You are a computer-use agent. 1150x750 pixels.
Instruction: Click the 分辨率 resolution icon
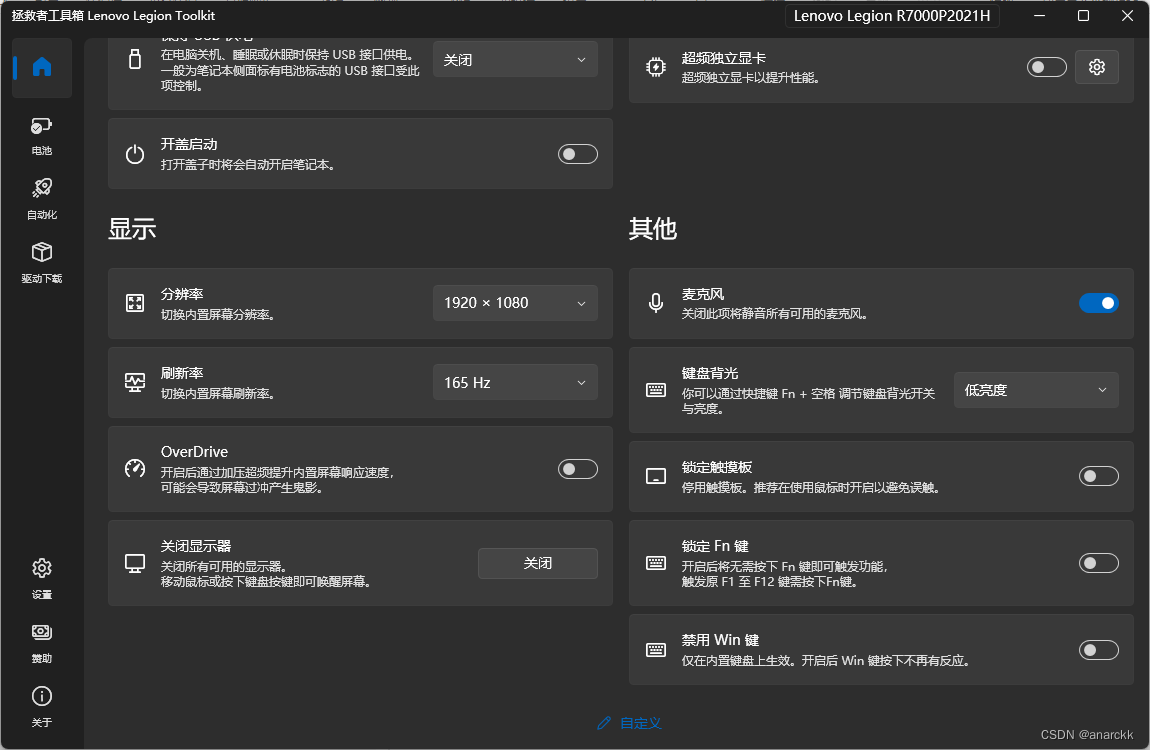tap(135, 303)
